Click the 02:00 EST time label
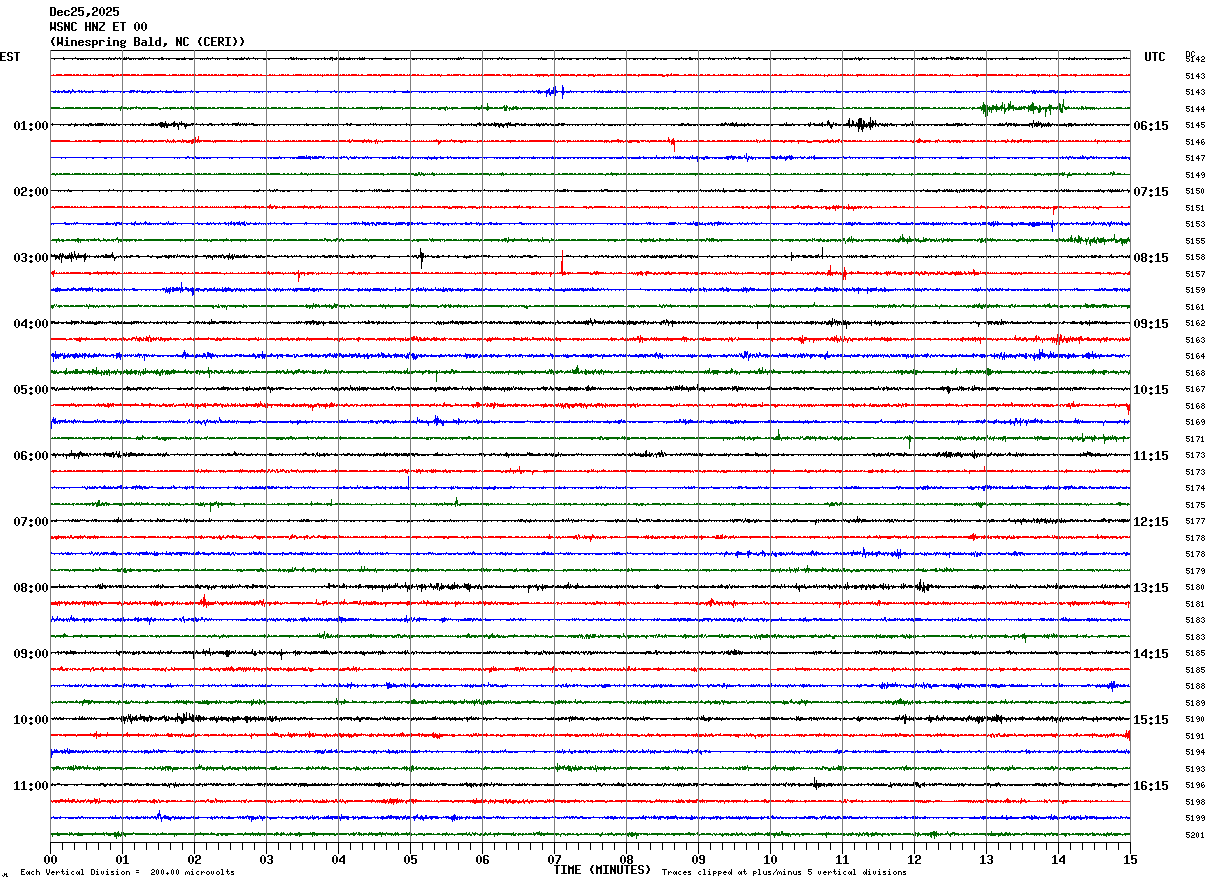This screenshot has height=886, width=1210. coord(31,192)
